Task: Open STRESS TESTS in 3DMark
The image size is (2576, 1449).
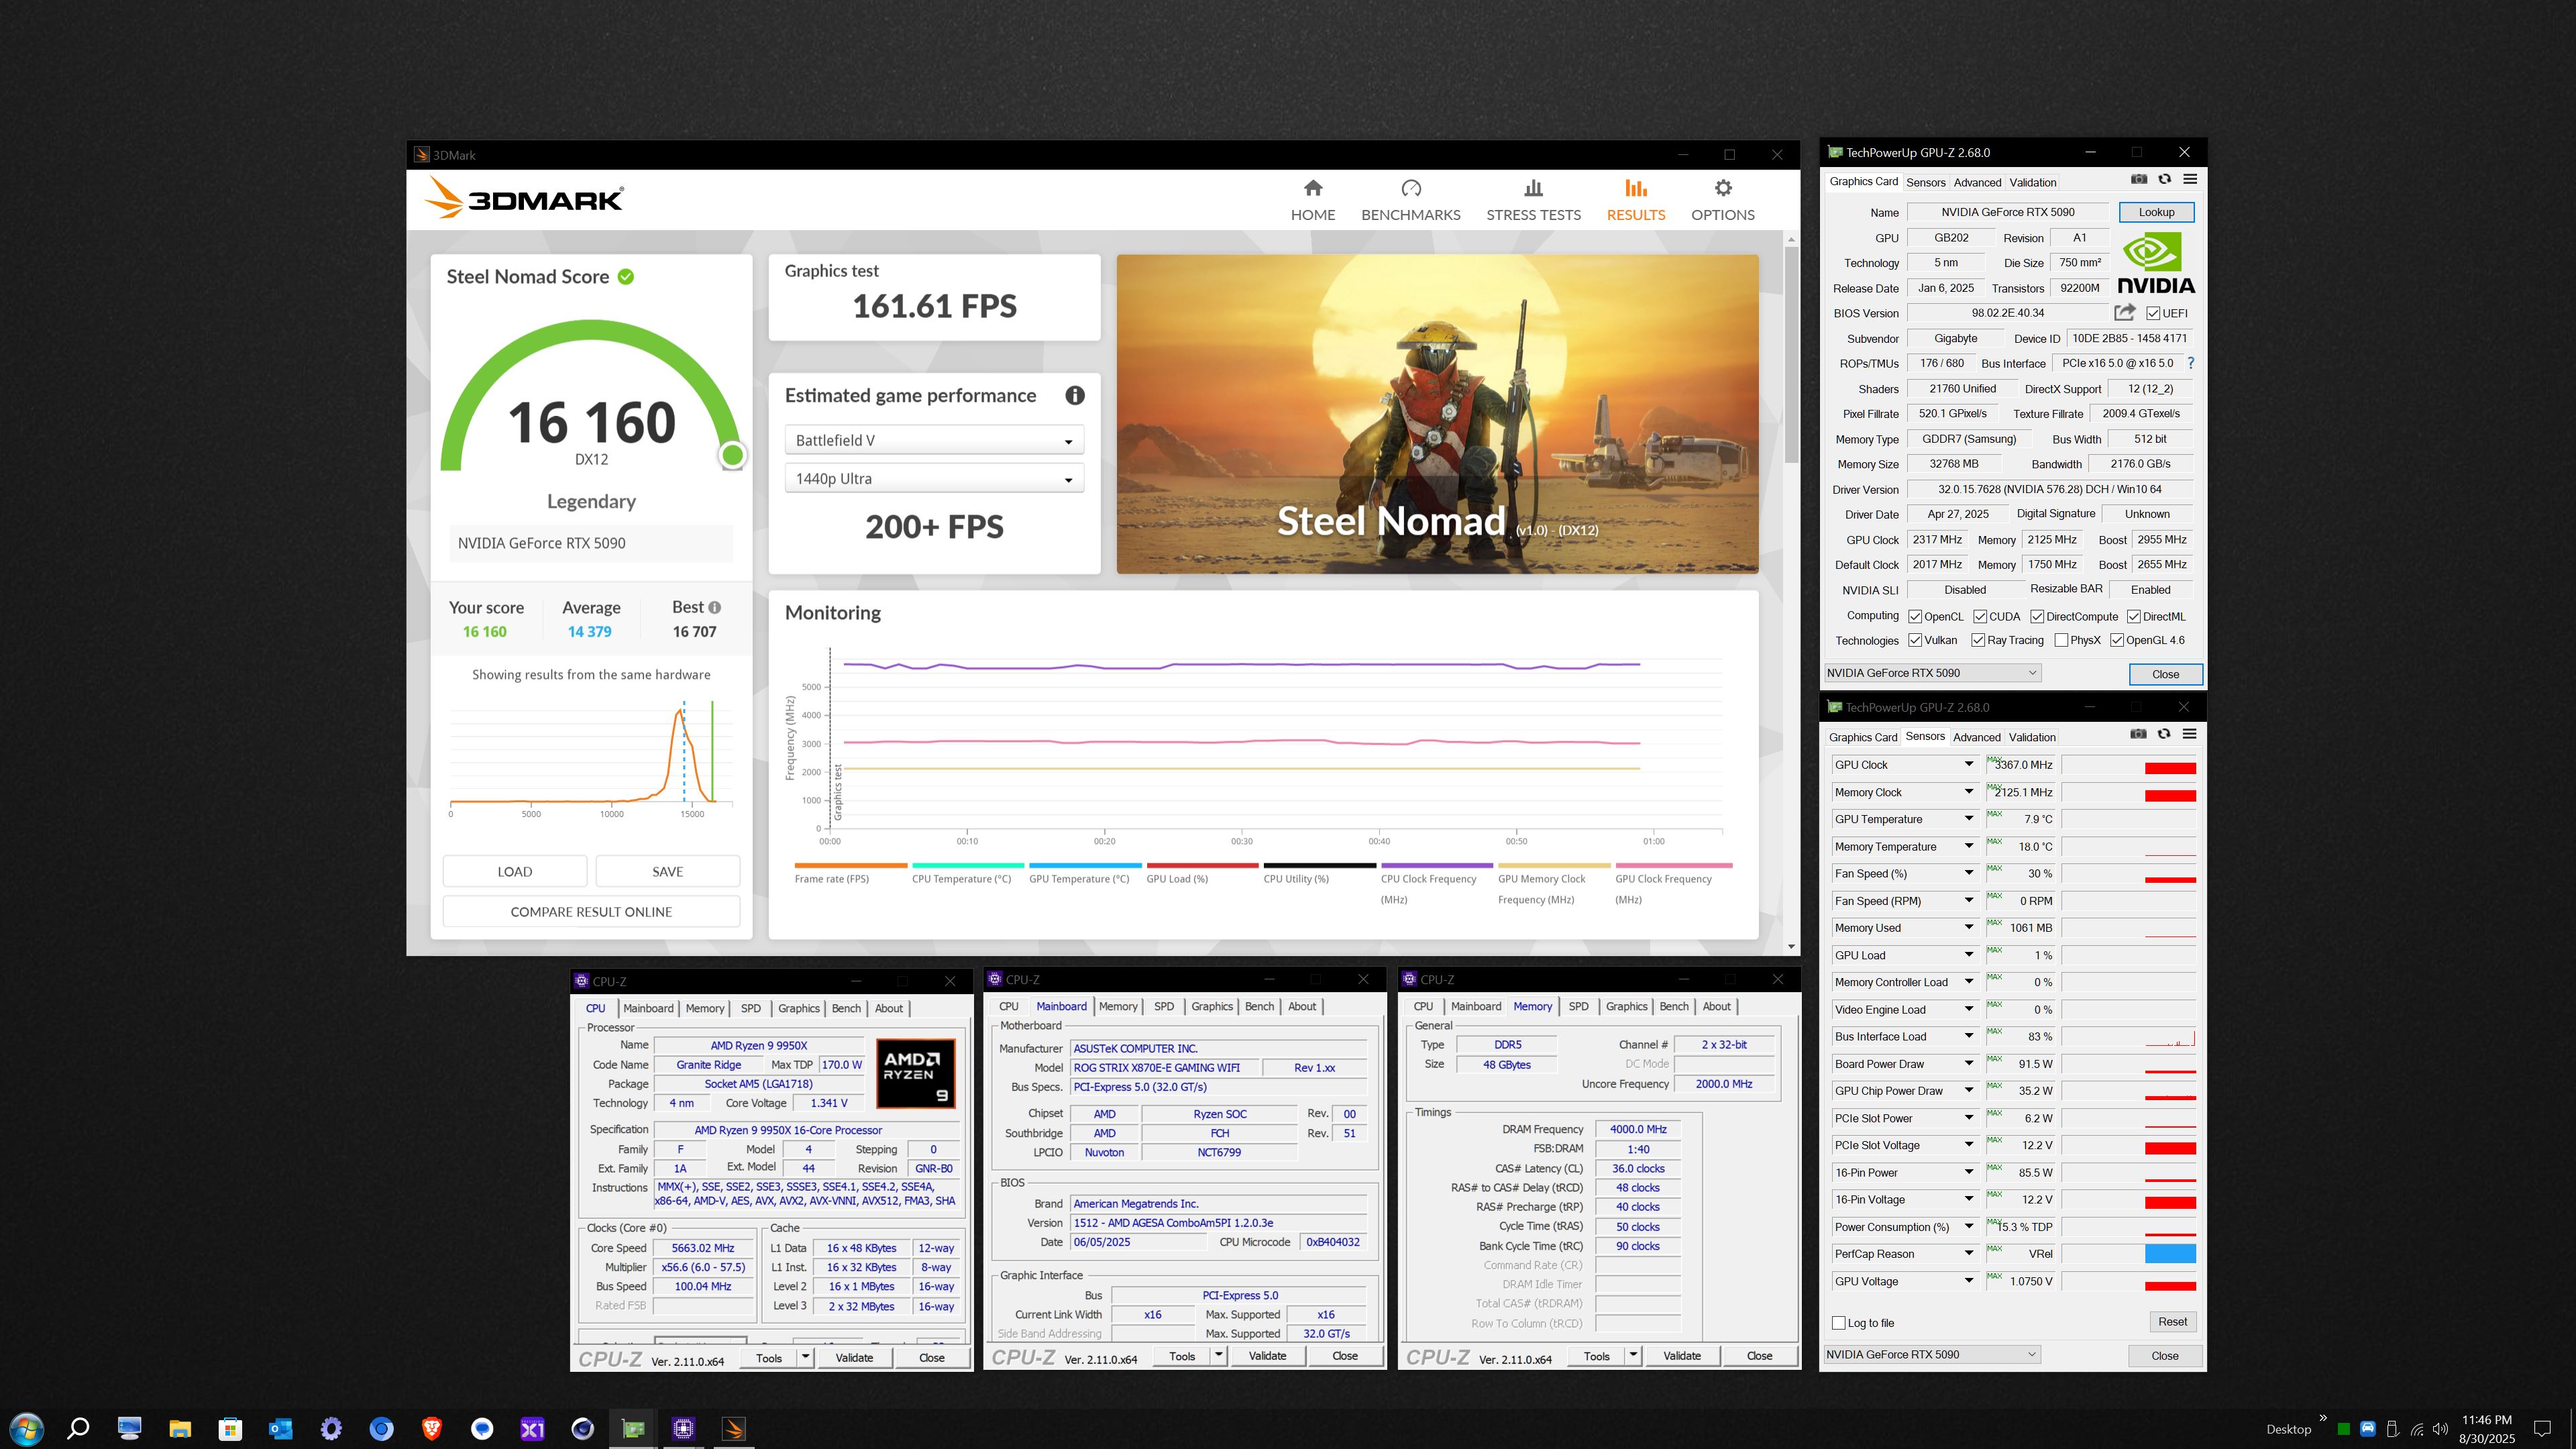Action: (x=1533, y=200)
